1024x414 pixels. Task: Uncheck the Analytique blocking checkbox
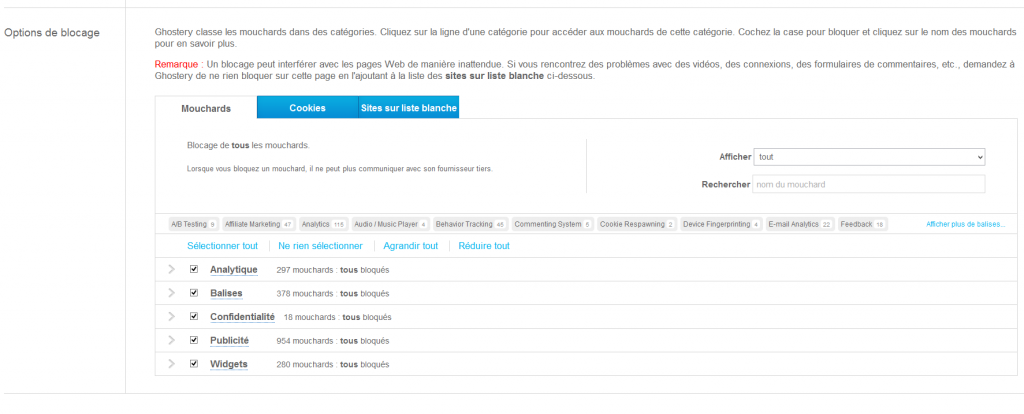click(x=194, y=269)
